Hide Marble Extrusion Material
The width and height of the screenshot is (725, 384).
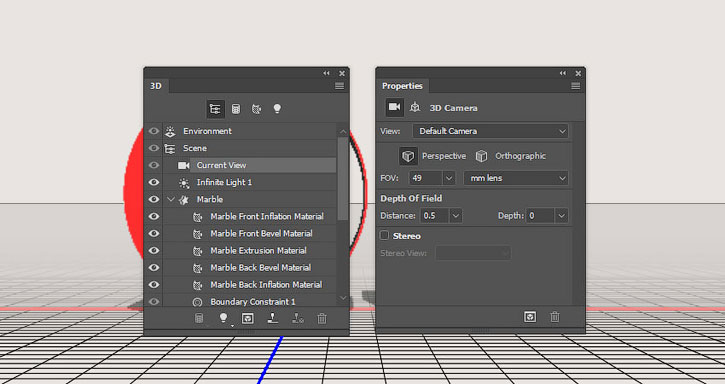point(154,251)
